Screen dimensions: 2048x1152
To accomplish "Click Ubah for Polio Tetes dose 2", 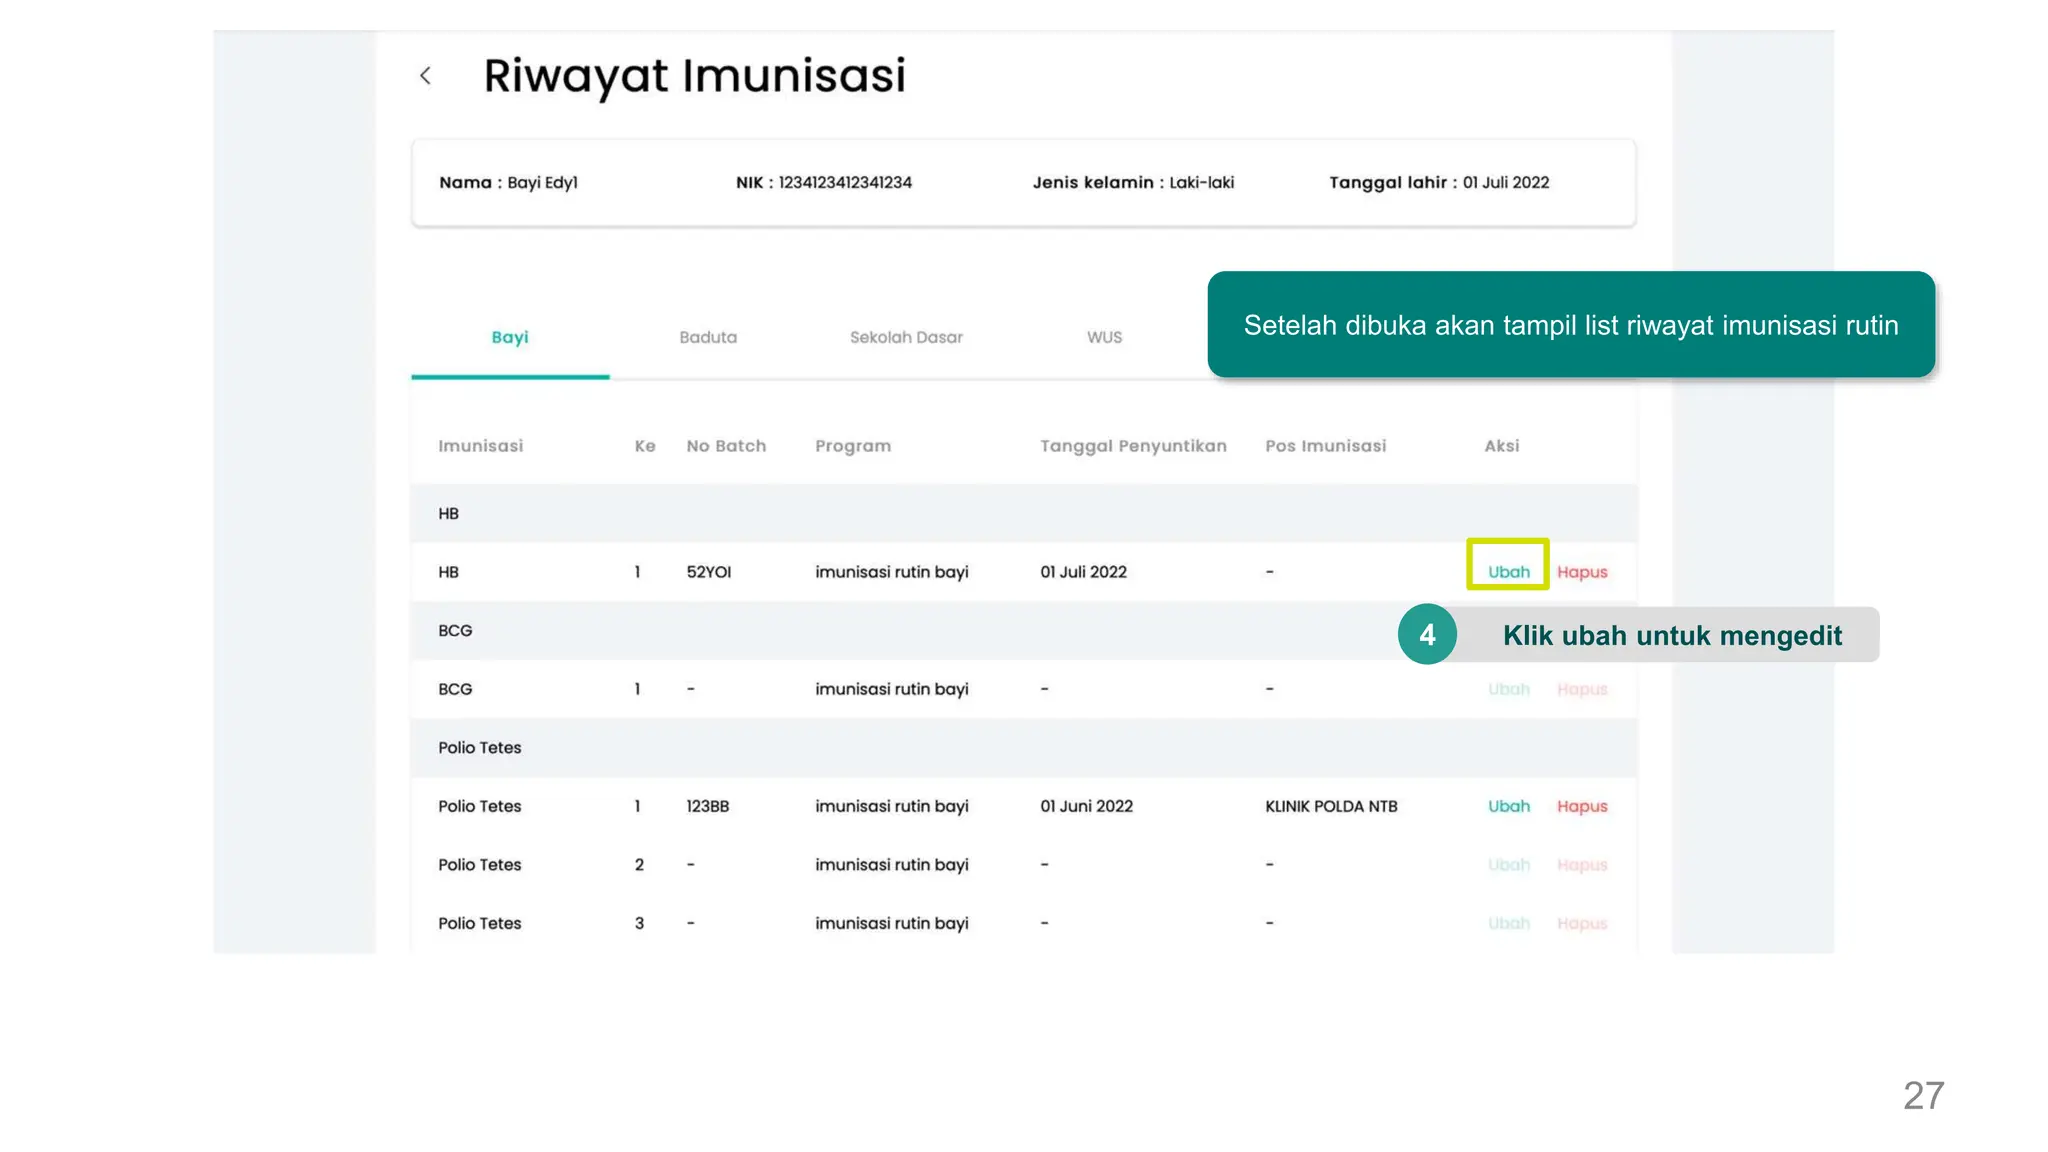I will pos(1508,865).
